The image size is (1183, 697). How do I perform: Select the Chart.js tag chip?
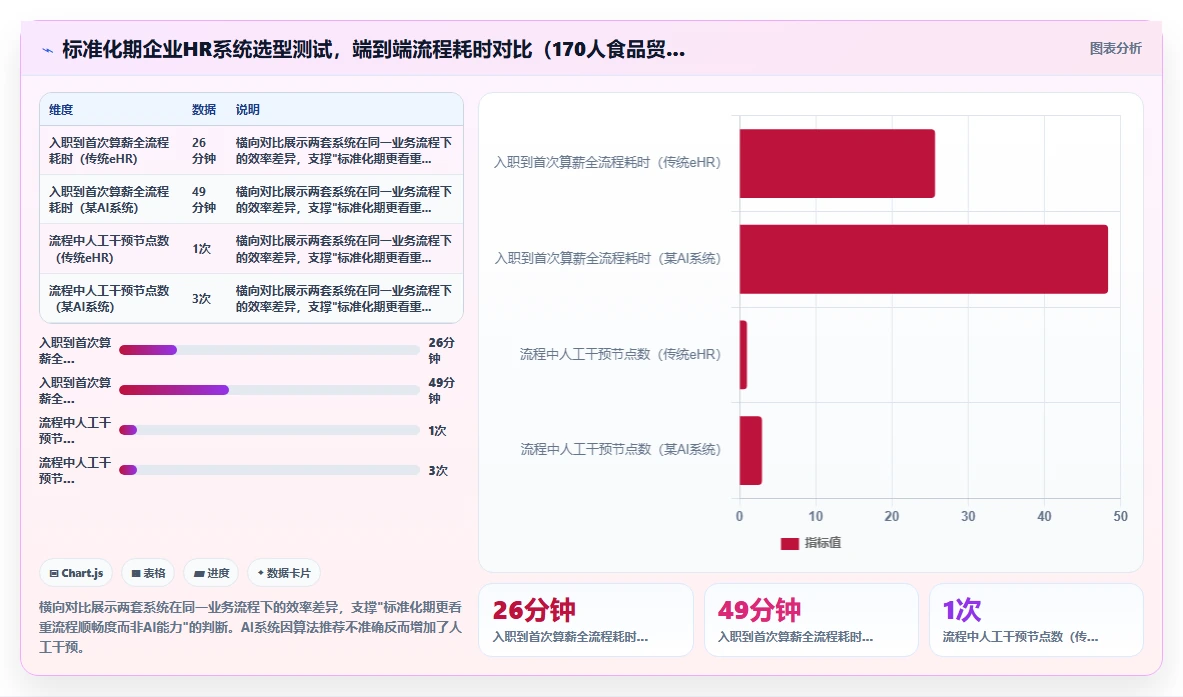(76, 573)
